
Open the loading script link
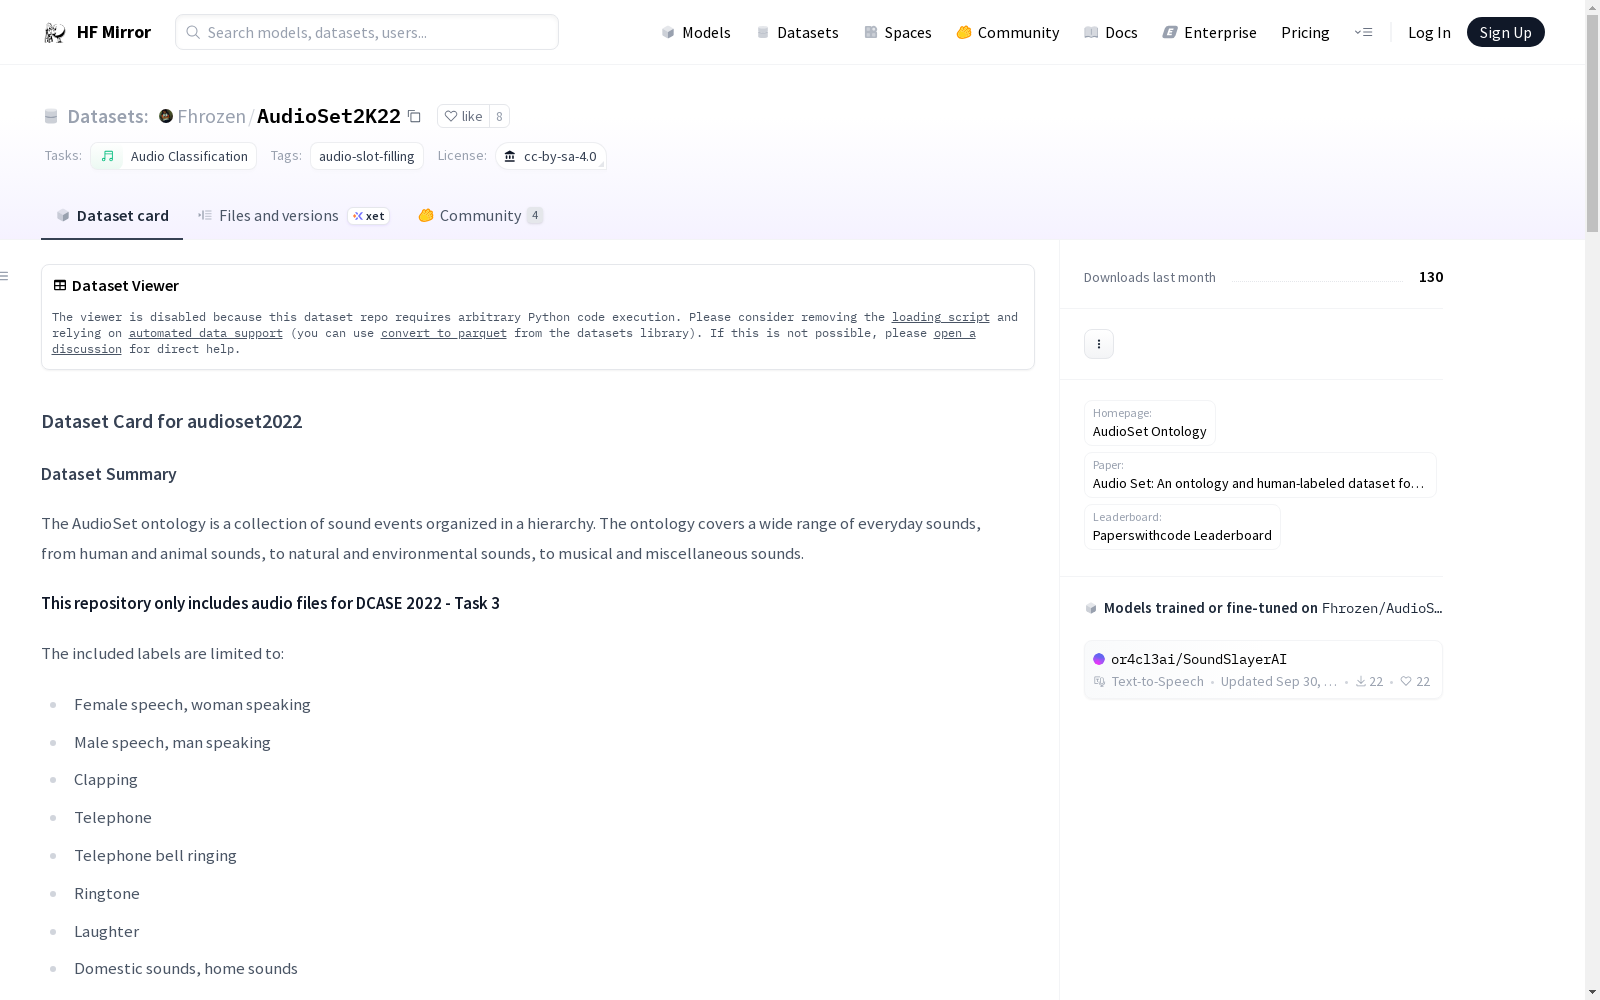click(941, 317)
